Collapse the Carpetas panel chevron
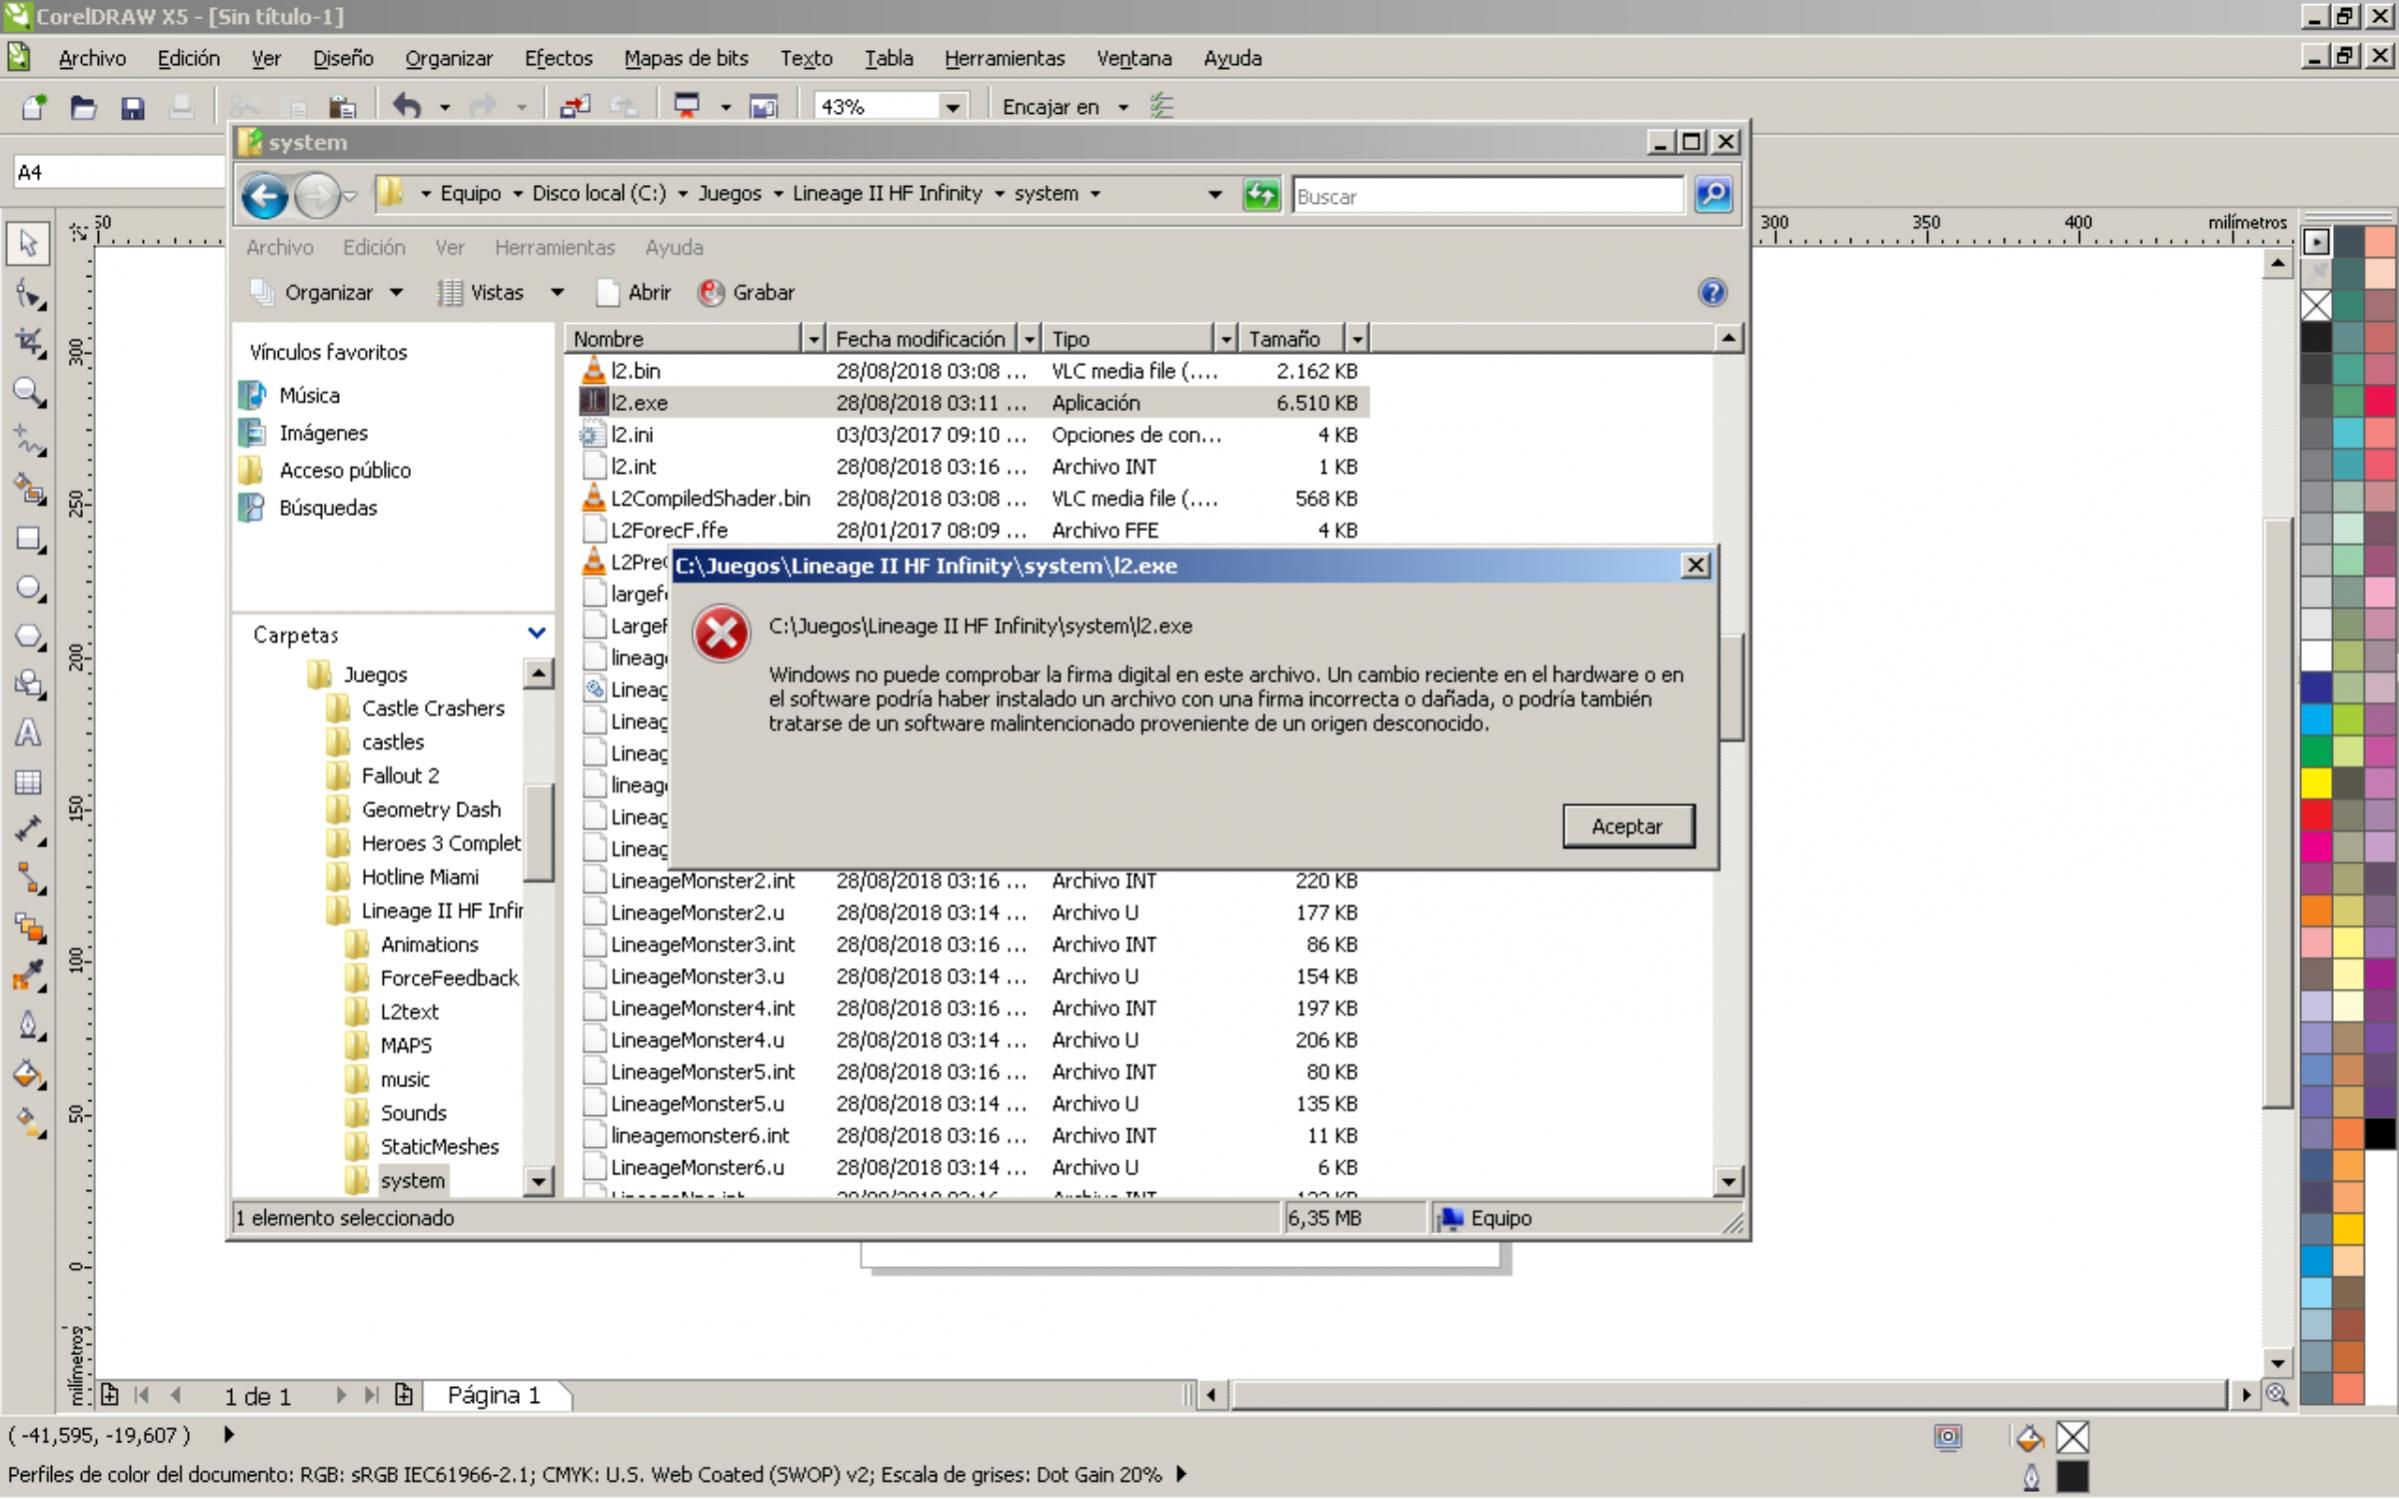Screen dimensions: 2399x1499 tap(536, 633)
